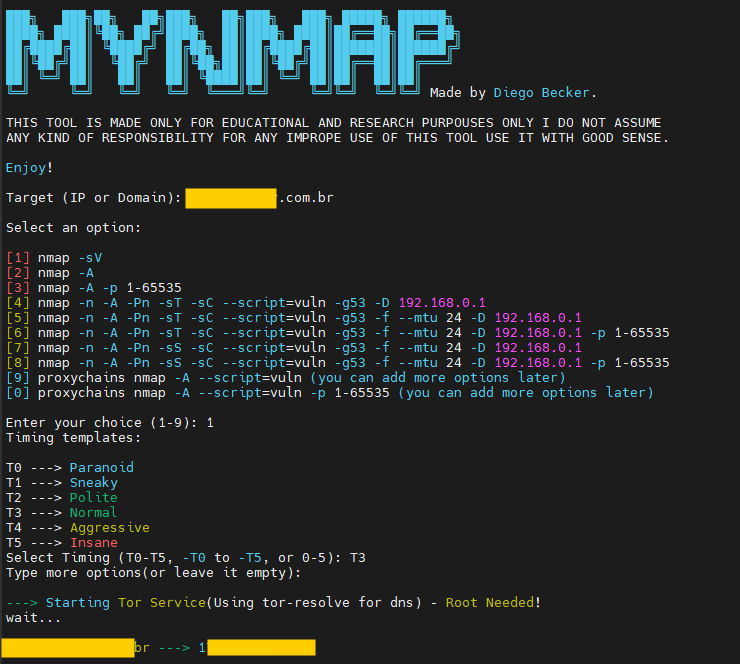Click the 'THIS TOOL IS MADE ONLY FOR EDUCATIONAL' line
Image resolution: width=740 pixels, height=664 pixels.
tap(333, 123)
